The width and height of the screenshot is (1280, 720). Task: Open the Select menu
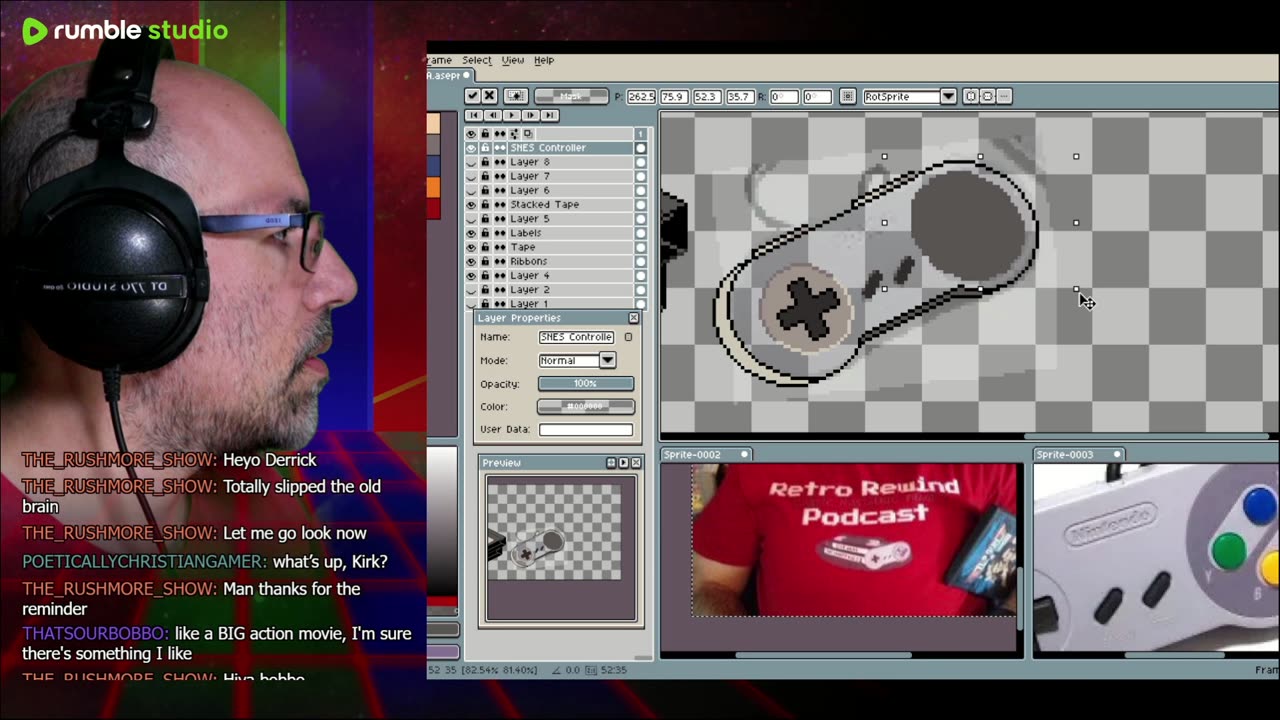477,60
